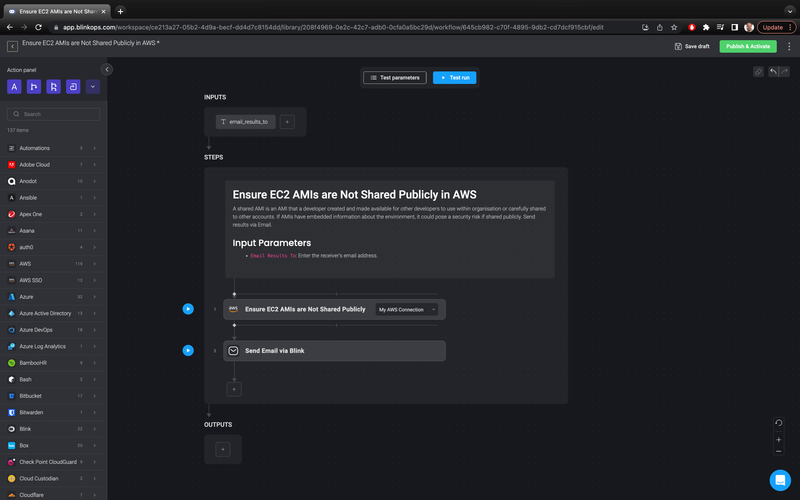Zoom out on the workflow canvas
The width and height of the screenshot is (800, 500).
pyautogui.click(x=779, y=450)
